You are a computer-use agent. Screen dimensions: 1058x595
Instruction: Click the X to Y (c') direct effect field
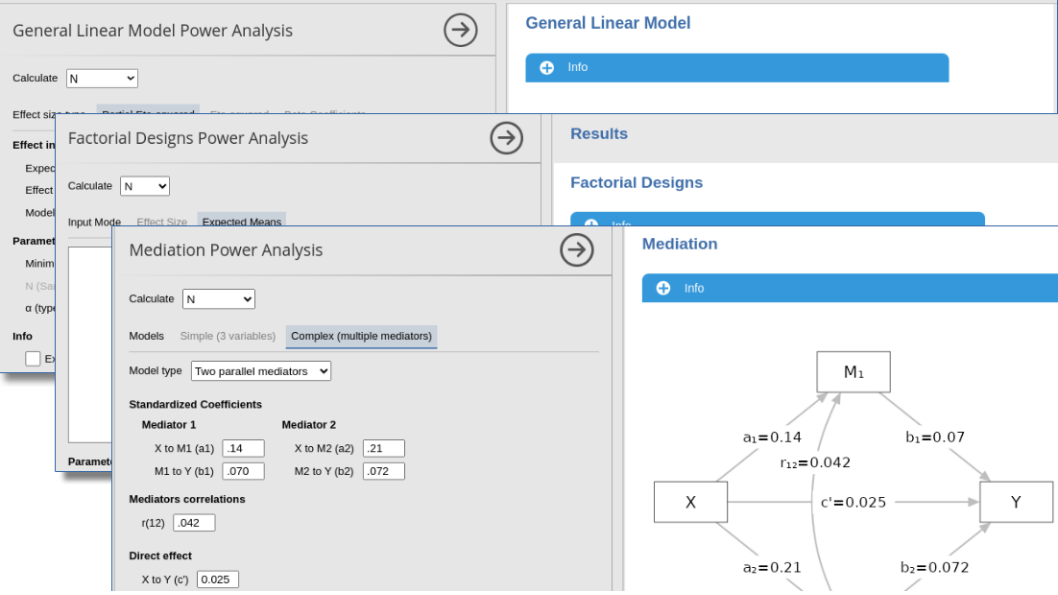pyautogui.click(x=217, y=579)
